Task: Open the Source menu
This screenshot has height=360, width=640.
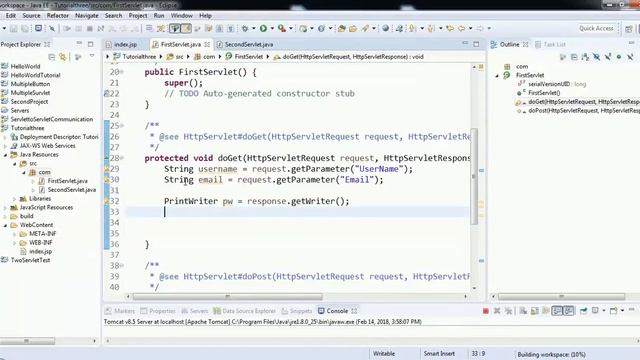Action: pyautogui.click(x=31, y=16)
